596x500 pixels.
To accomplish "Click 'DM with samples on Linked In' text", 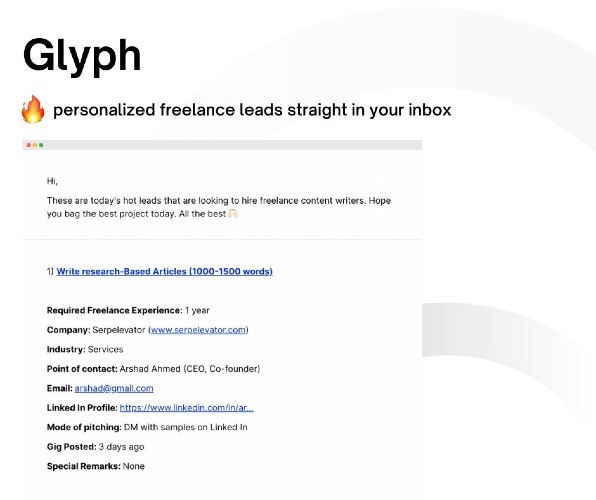I will click(x=185, y=427).
